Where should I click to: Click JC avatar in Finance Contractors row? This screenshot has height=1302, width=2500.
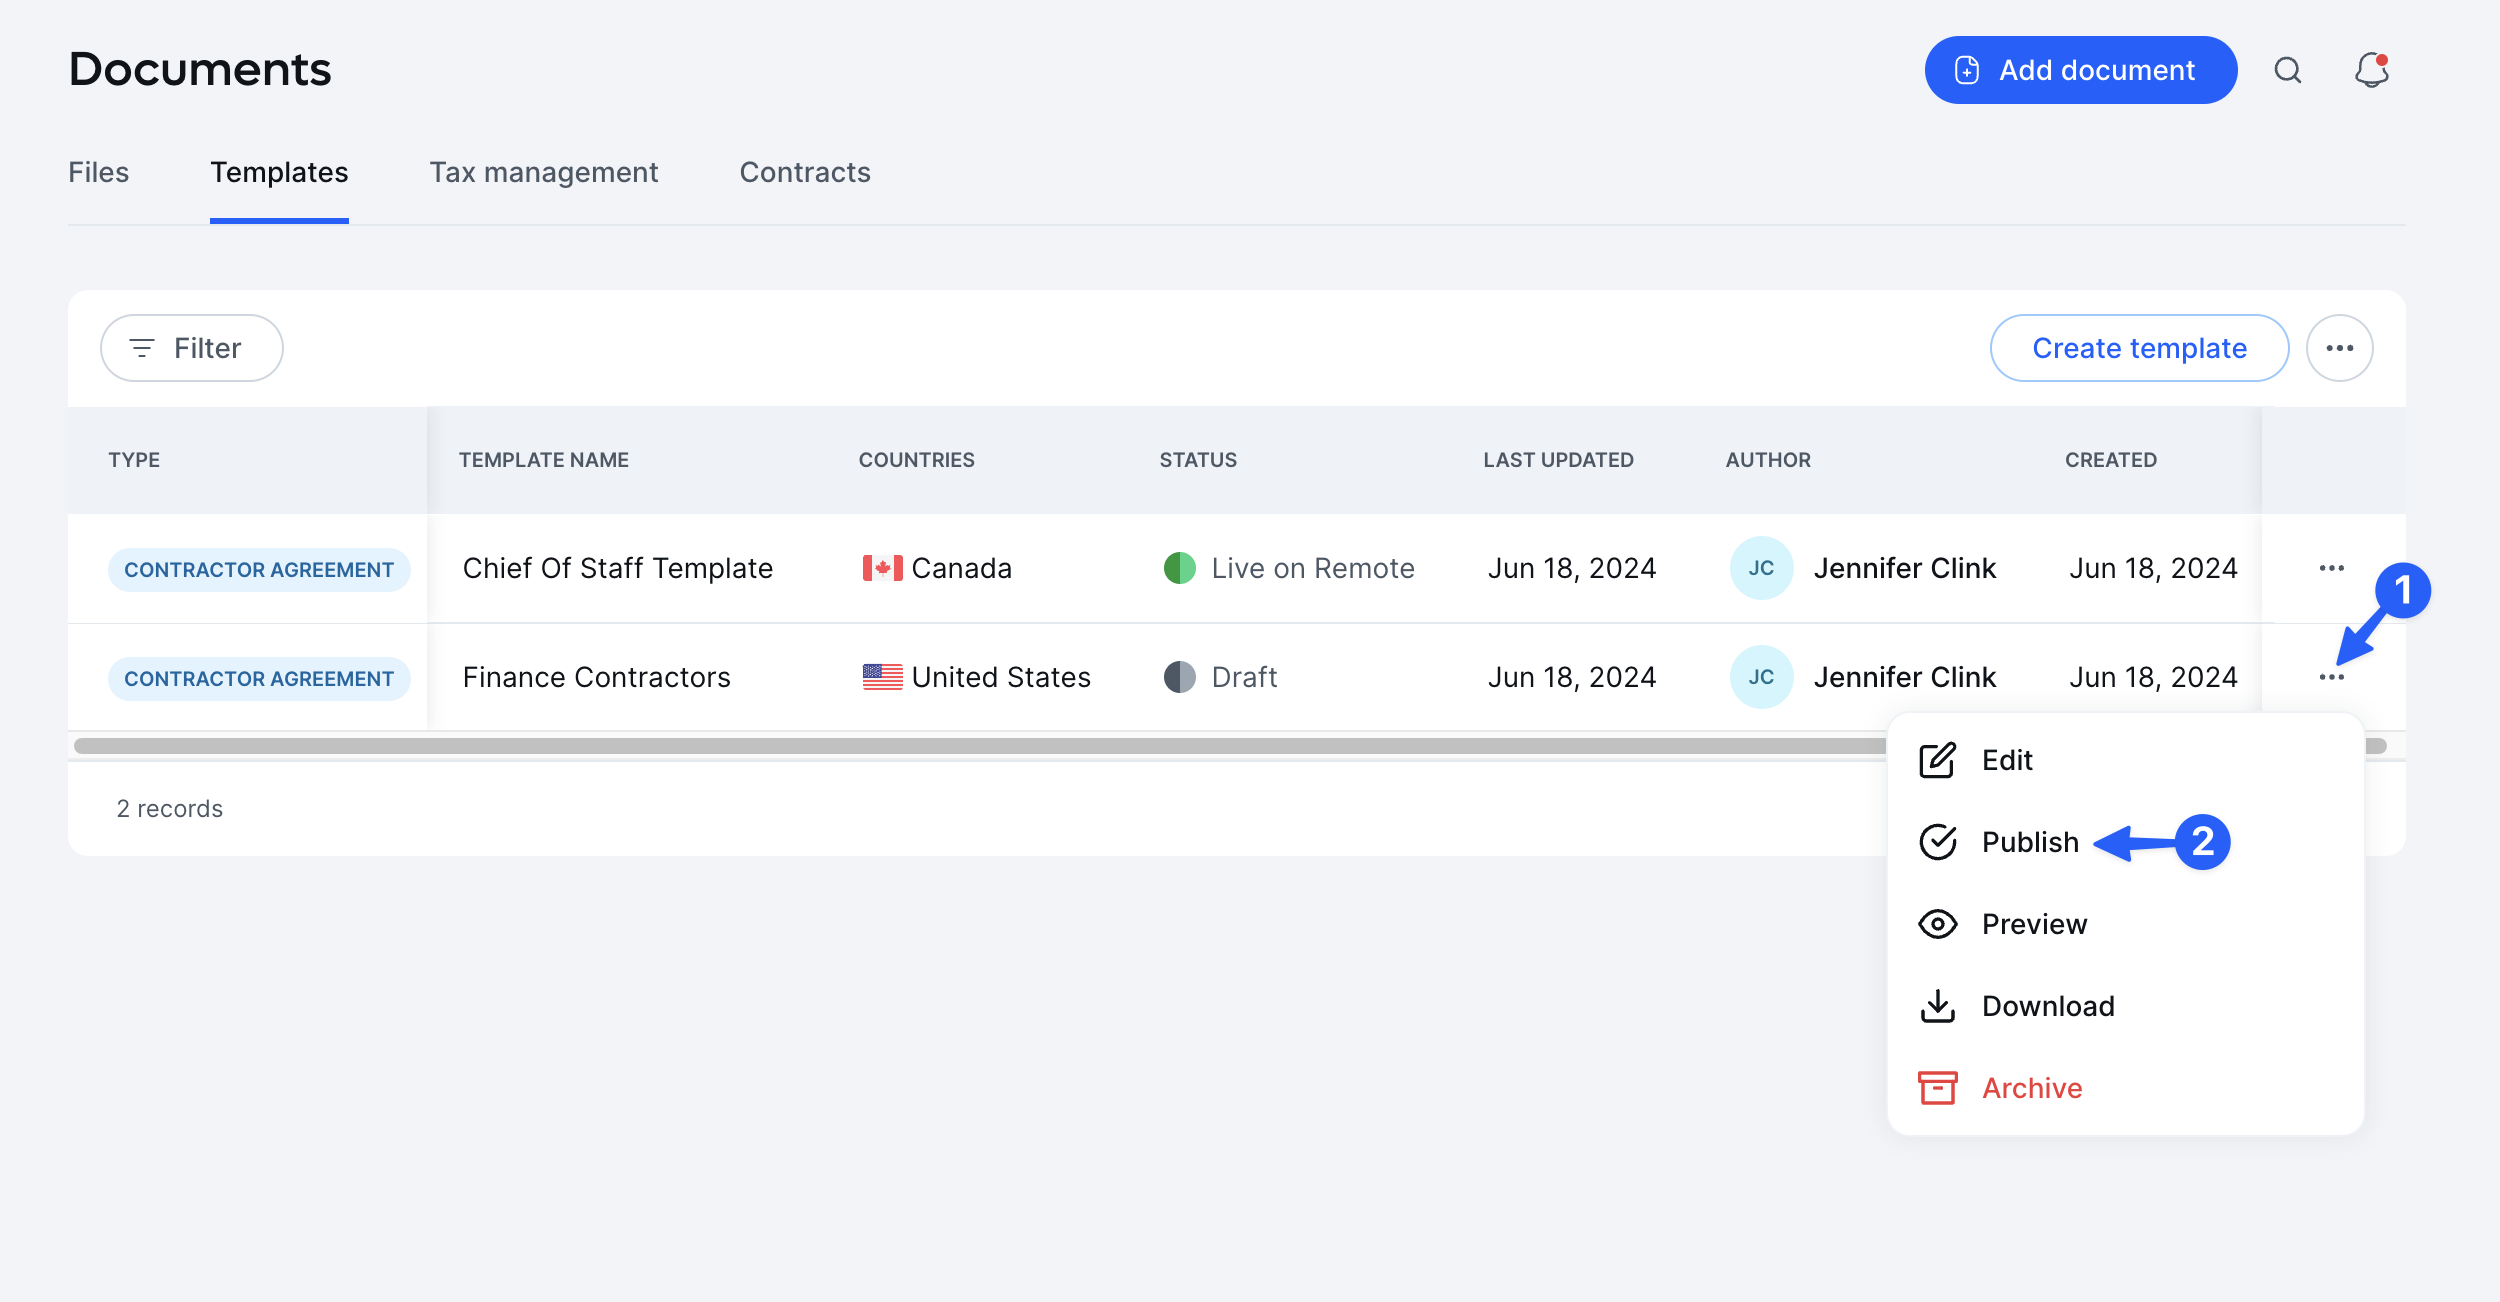[1762, 677]
